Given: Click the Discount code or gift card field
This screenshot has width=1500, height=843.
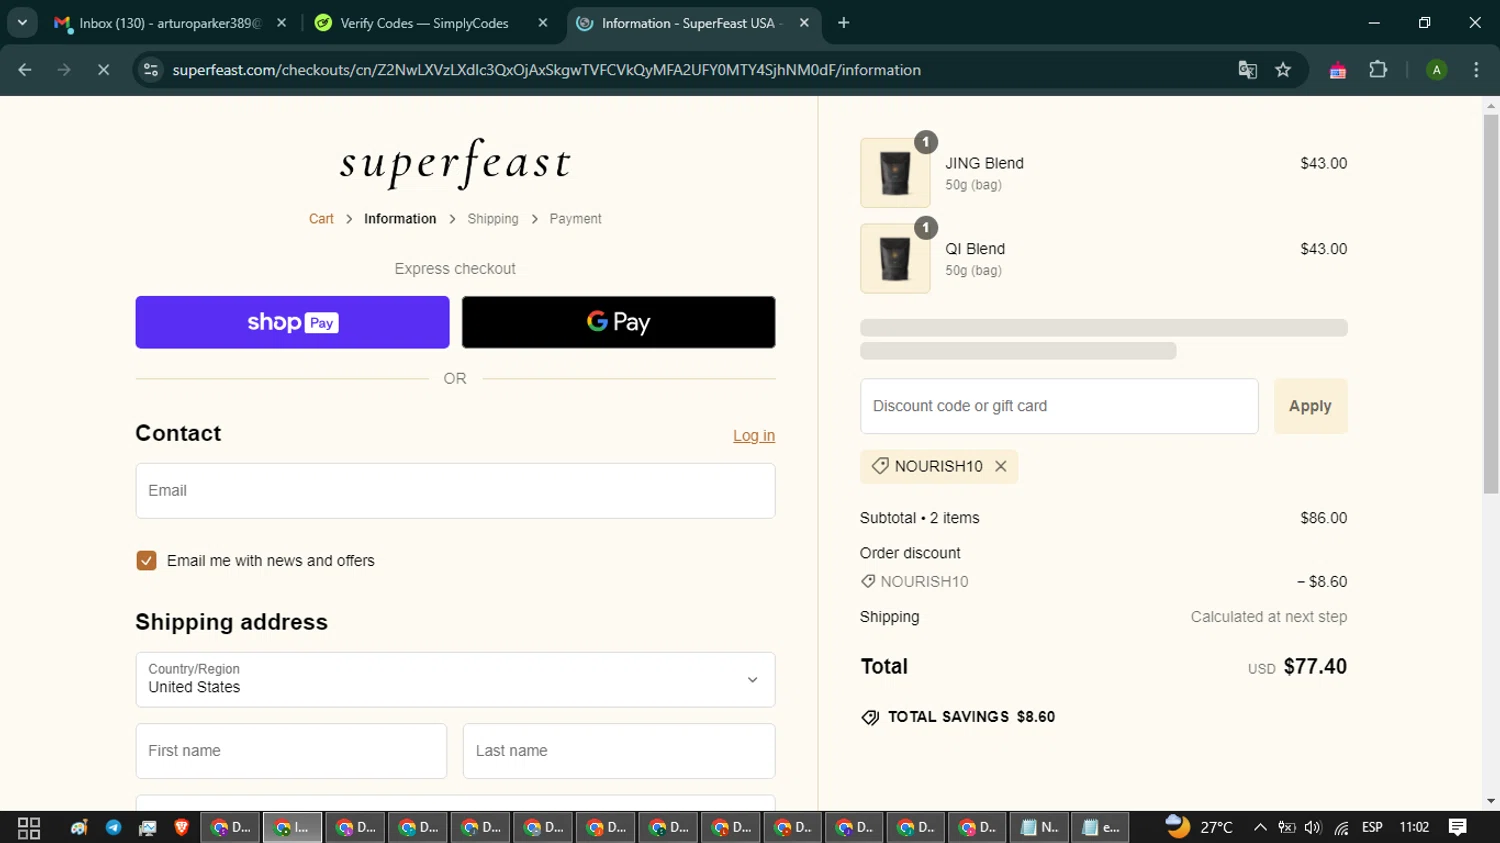Looking at the screenshot, I should [1059, 406].
